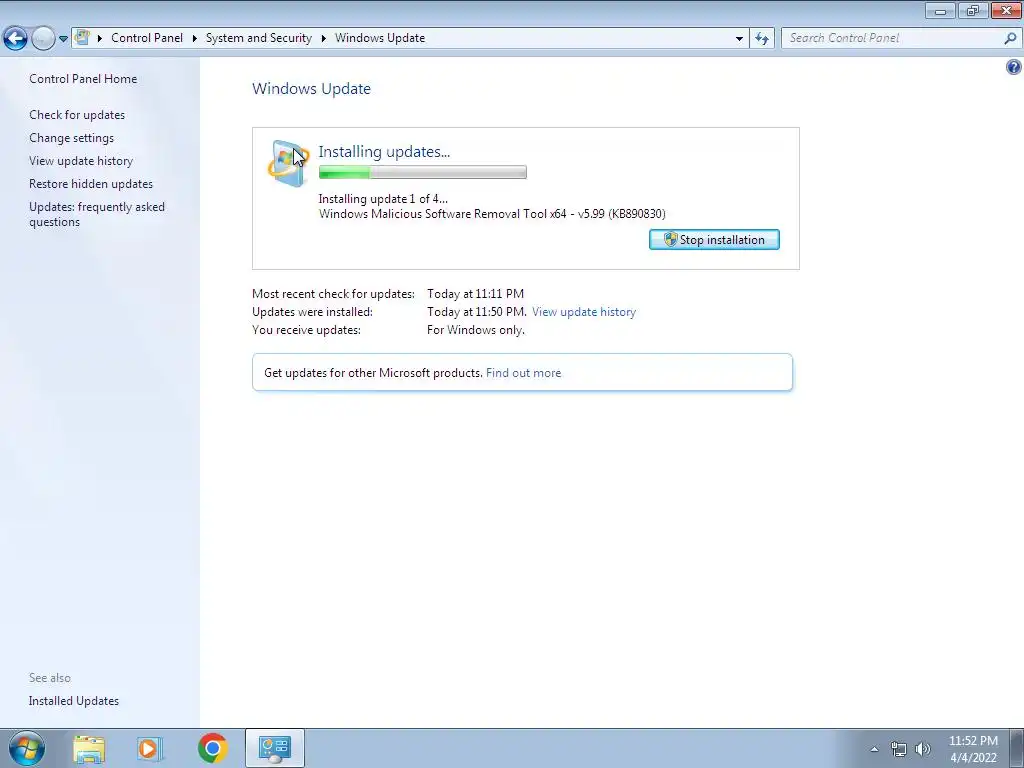Open the taskbar clock and date

coord(973,749)
